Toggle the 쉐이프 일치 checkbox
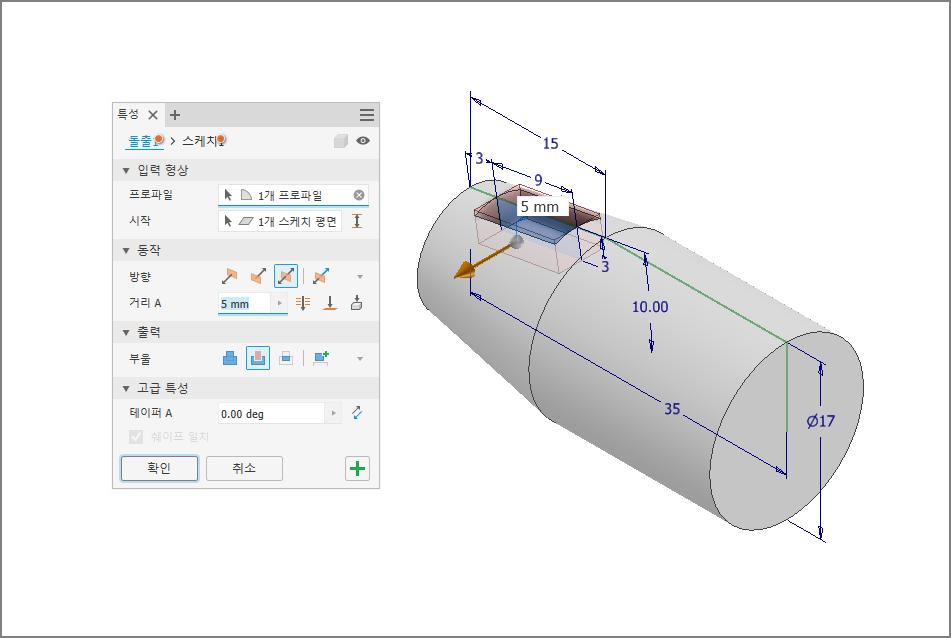The image size is (951, 638). coord(136,437)
